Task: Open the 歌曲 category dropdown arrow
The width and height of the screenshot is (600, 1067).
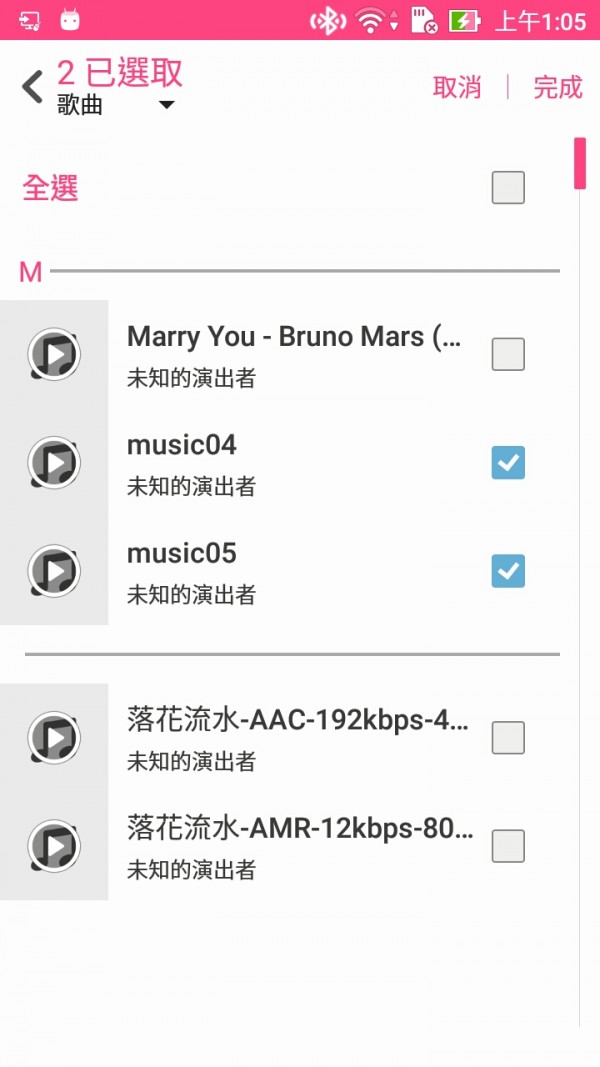Action: tap(166, 105)
